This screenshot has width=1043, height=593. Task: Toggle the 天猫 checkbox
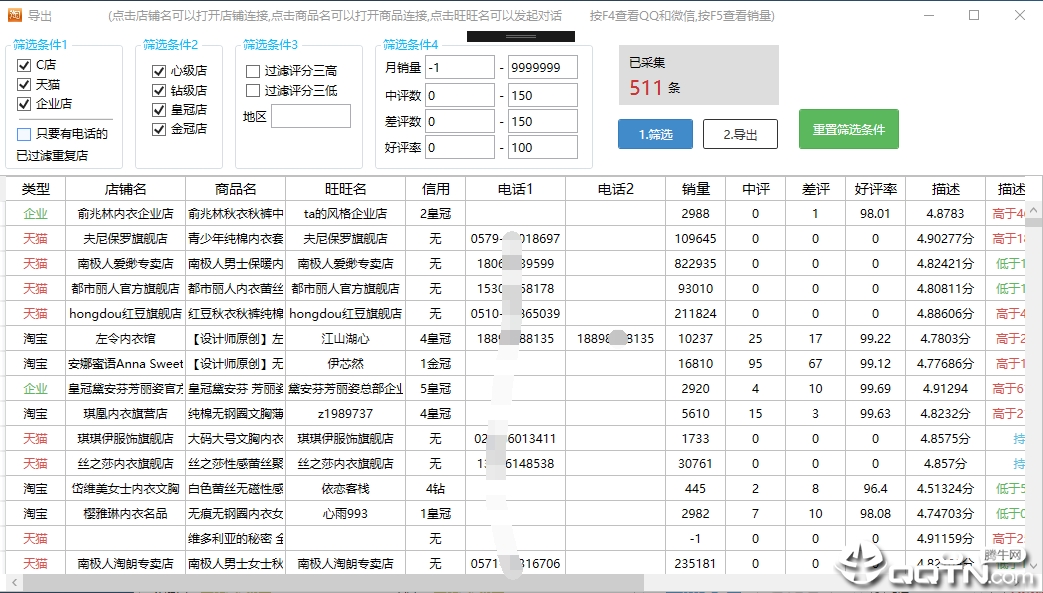[24, 85]
